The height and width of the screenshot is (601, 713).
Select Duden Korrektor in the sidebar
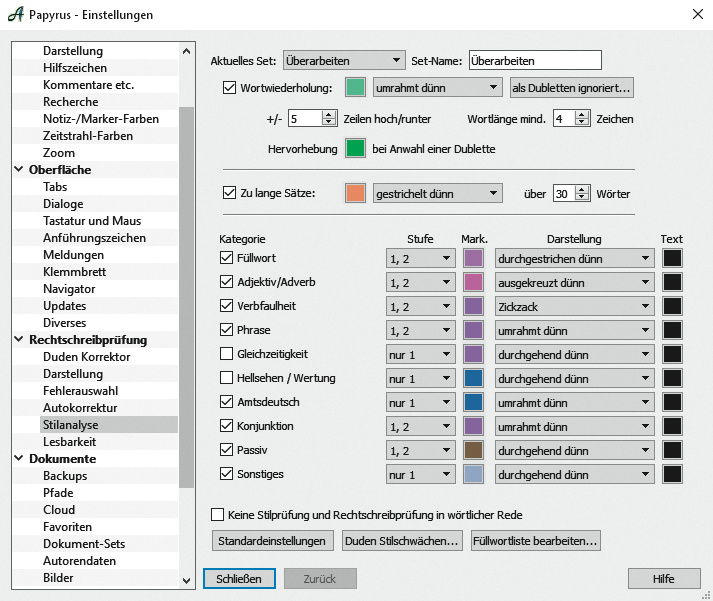(86, 357)
